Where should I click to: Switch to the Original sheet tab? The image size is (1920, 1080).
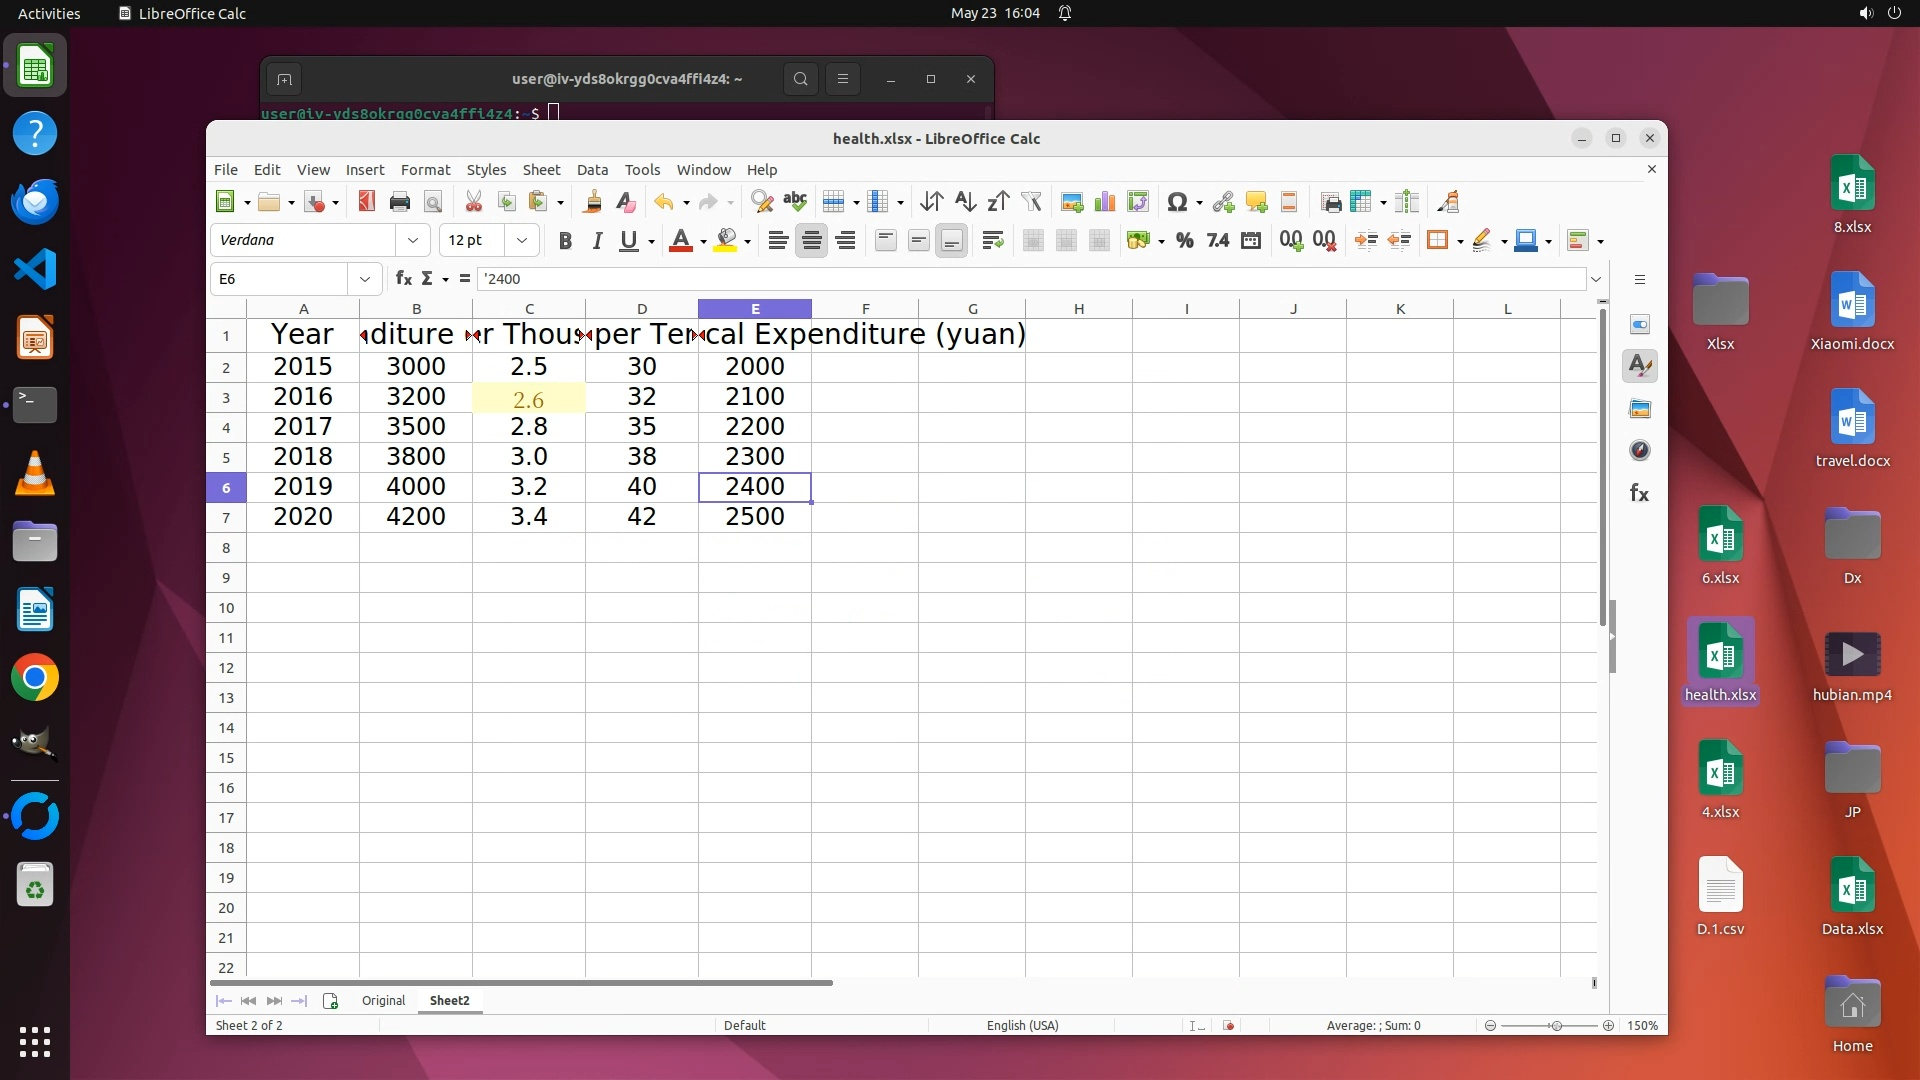click(x=383, y=1000)
